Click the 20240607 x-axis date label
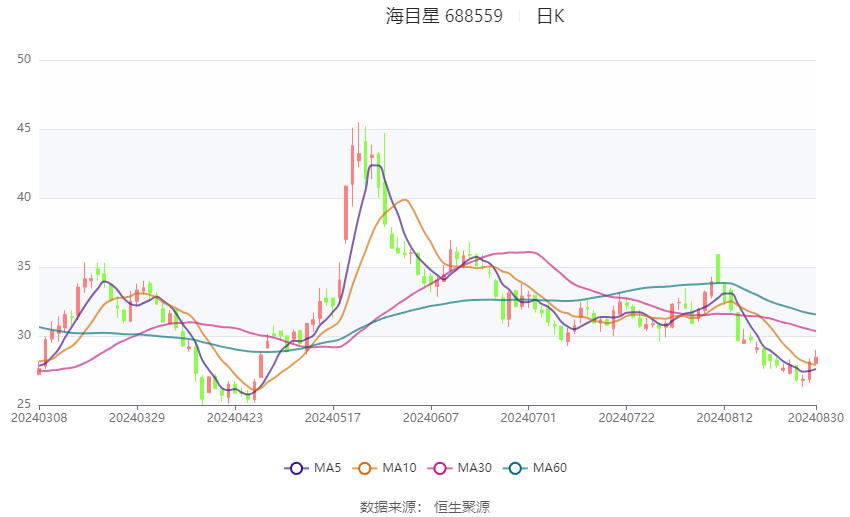 pos(430,418)
